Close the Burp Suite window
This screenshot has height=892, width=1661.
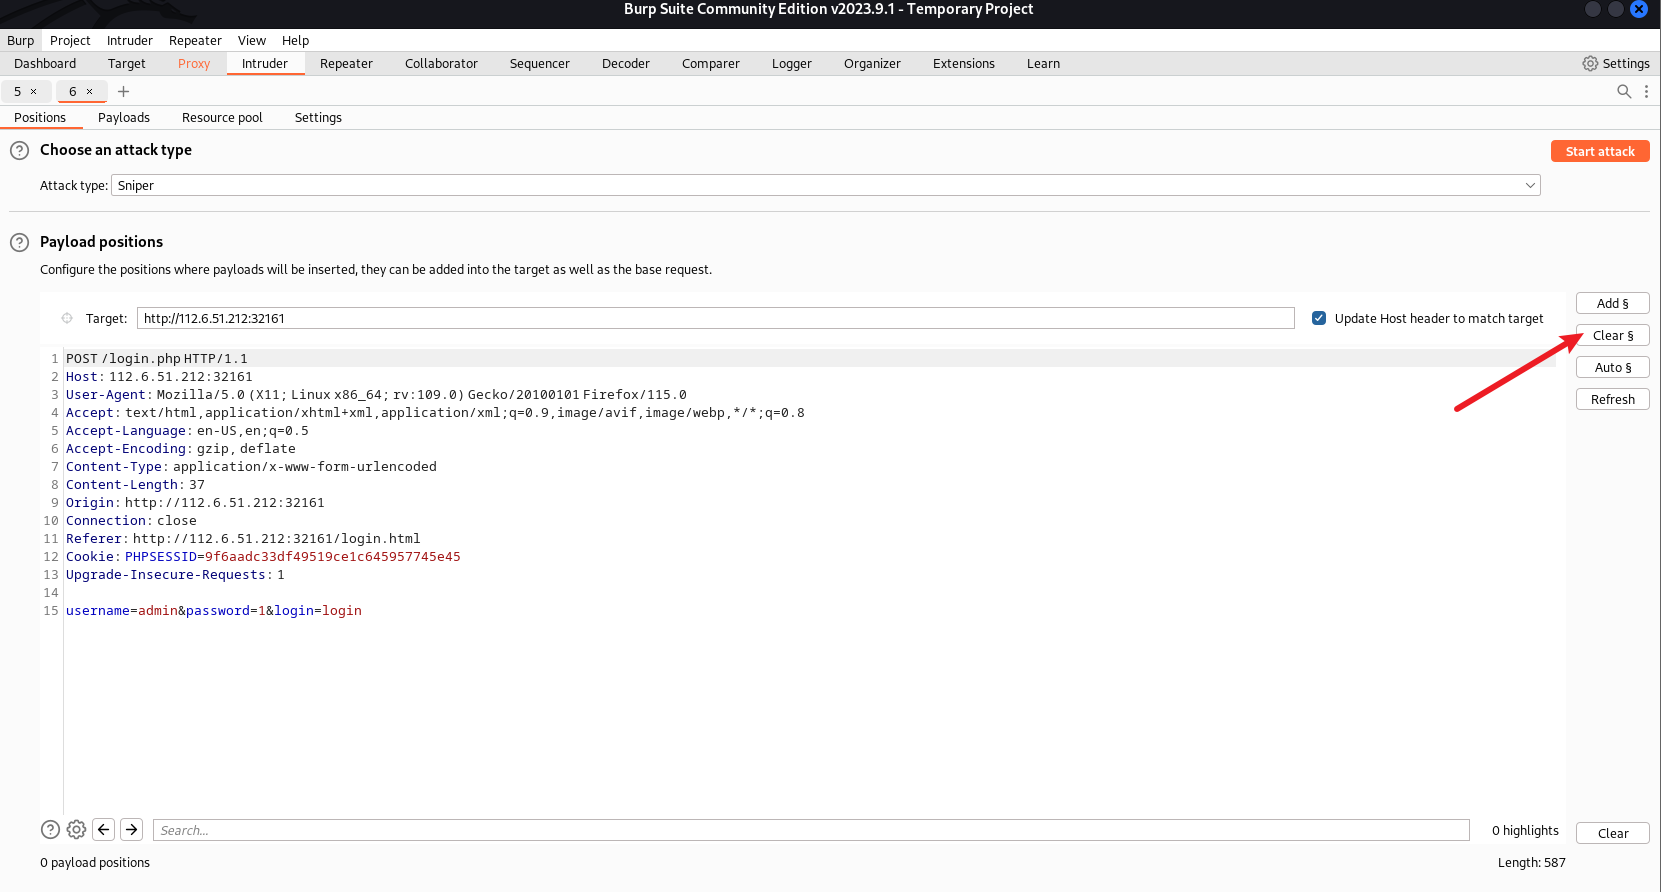[x=1639, y=9]
